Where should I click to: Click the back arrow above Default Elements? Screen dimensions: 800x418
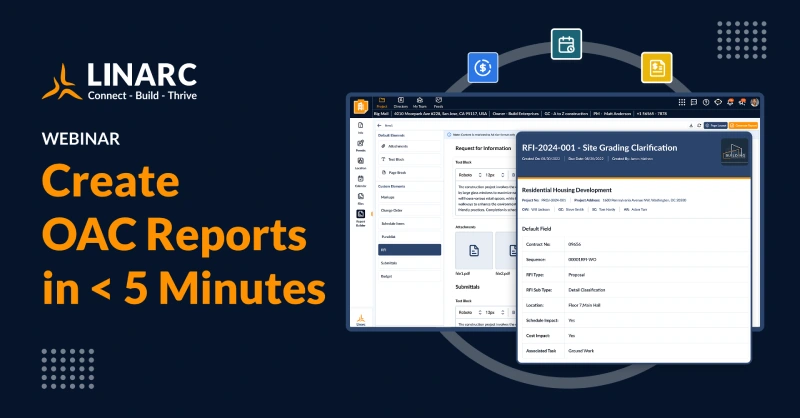(x=379, y=125)
